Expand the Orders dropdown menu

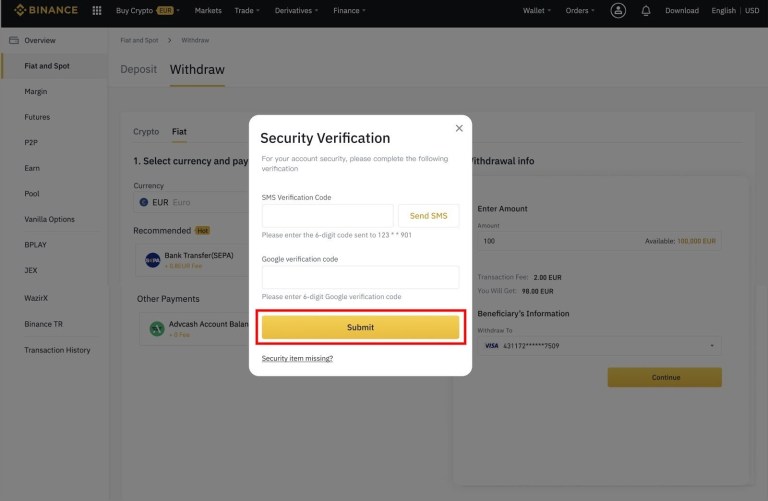click(580, 10)
